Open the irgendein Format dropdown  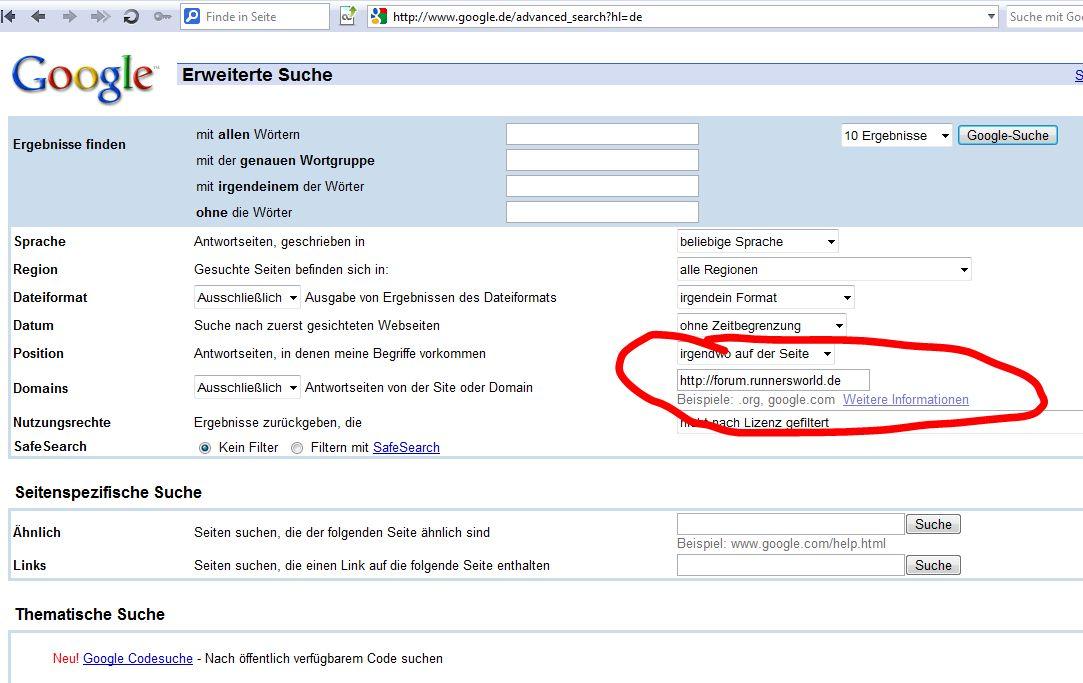pos(765,298)
